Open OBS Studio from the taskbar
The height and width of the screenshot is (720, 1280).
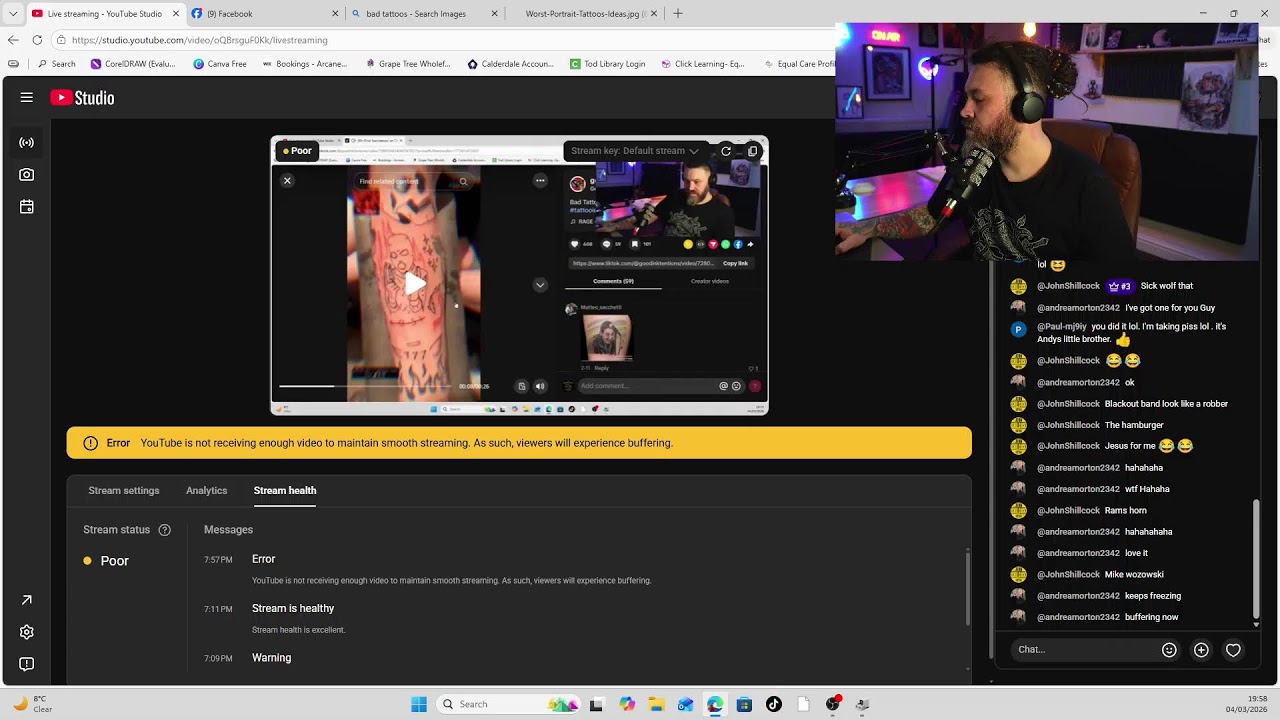tap(833, 704)
